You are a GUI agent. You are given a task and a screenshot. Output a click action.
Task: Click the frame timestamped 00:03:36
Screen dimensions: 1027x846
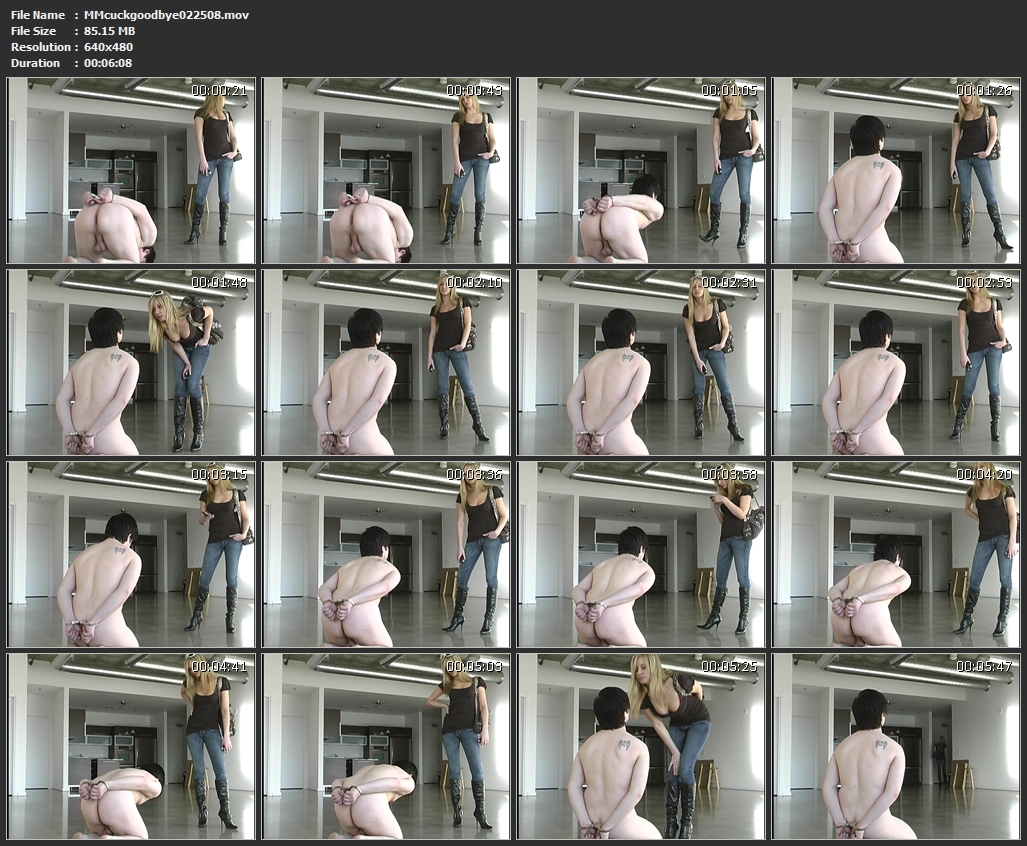tap(387, 555)
